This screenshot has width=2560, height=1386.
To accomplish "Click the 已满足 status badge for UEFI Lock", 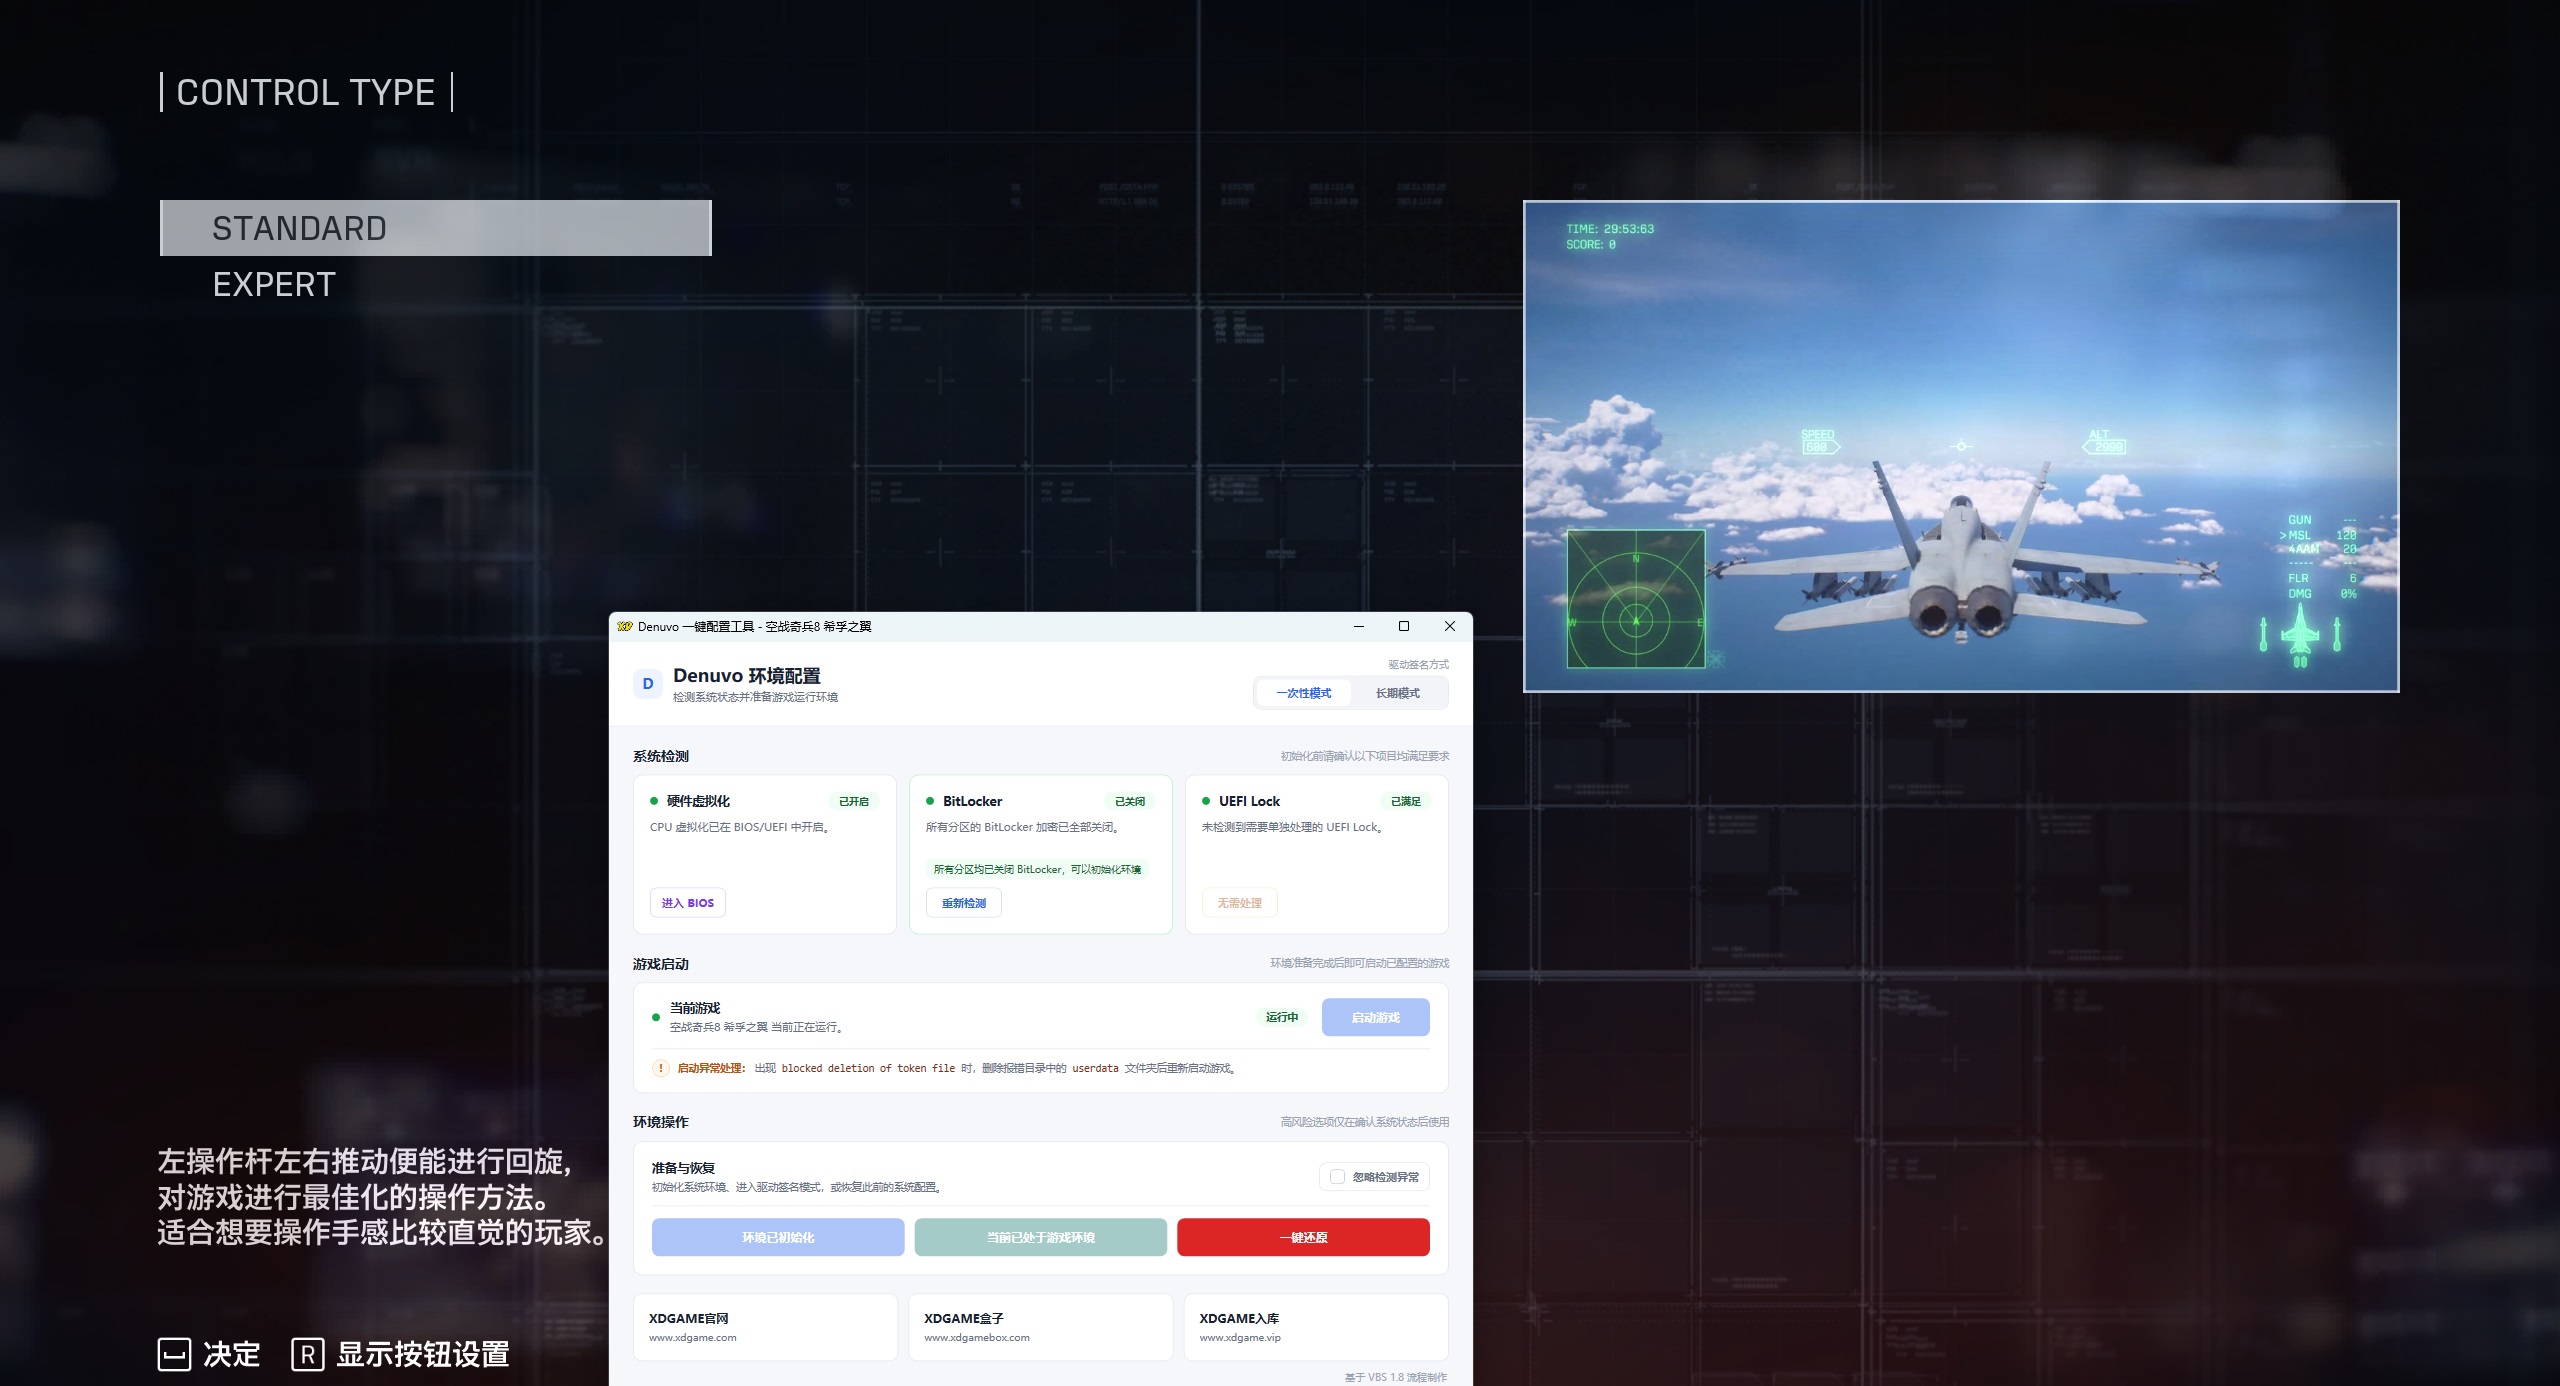I will pyautogui.click(x=1406, y=801).
